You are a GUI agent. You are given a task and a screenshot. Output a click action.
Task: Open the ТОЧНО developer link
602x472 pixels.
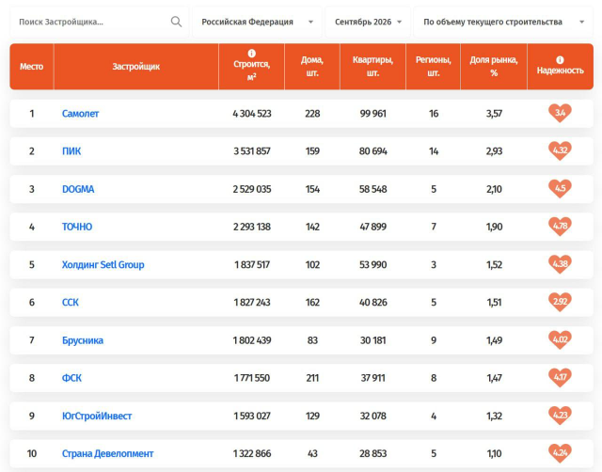pos(77,227)
